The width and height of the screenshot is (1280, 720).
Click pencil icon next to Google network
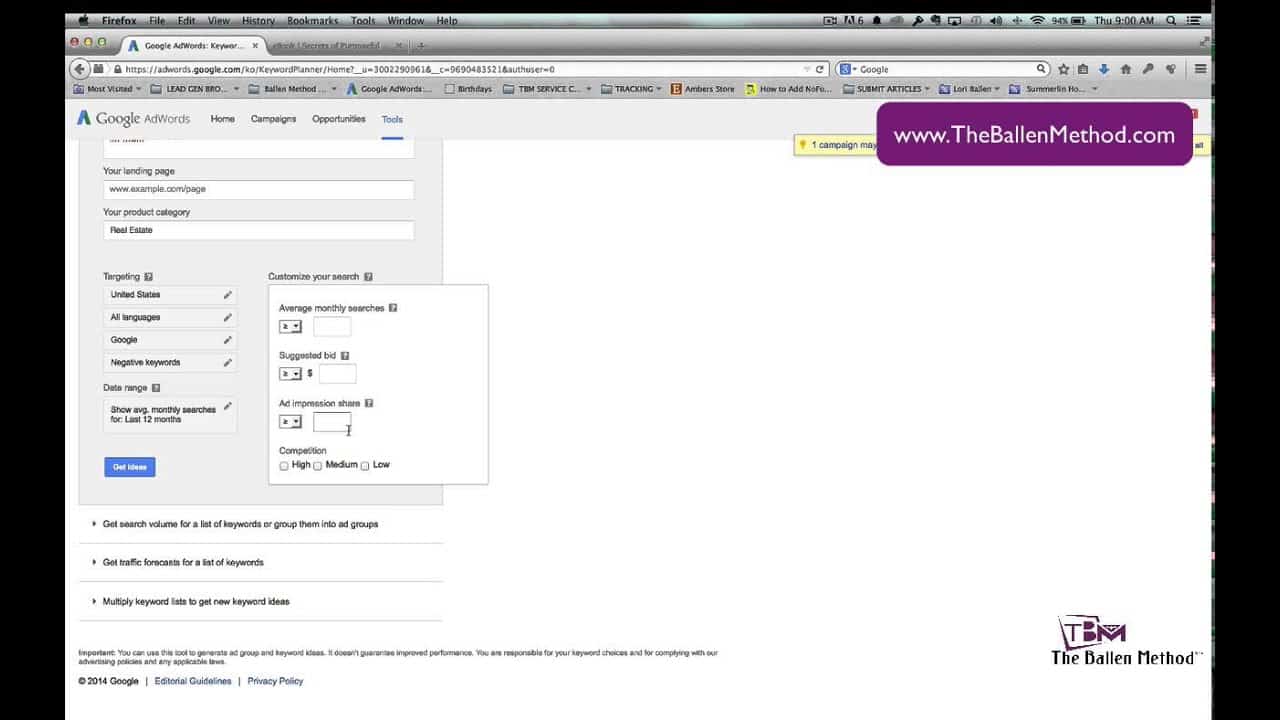227,340
